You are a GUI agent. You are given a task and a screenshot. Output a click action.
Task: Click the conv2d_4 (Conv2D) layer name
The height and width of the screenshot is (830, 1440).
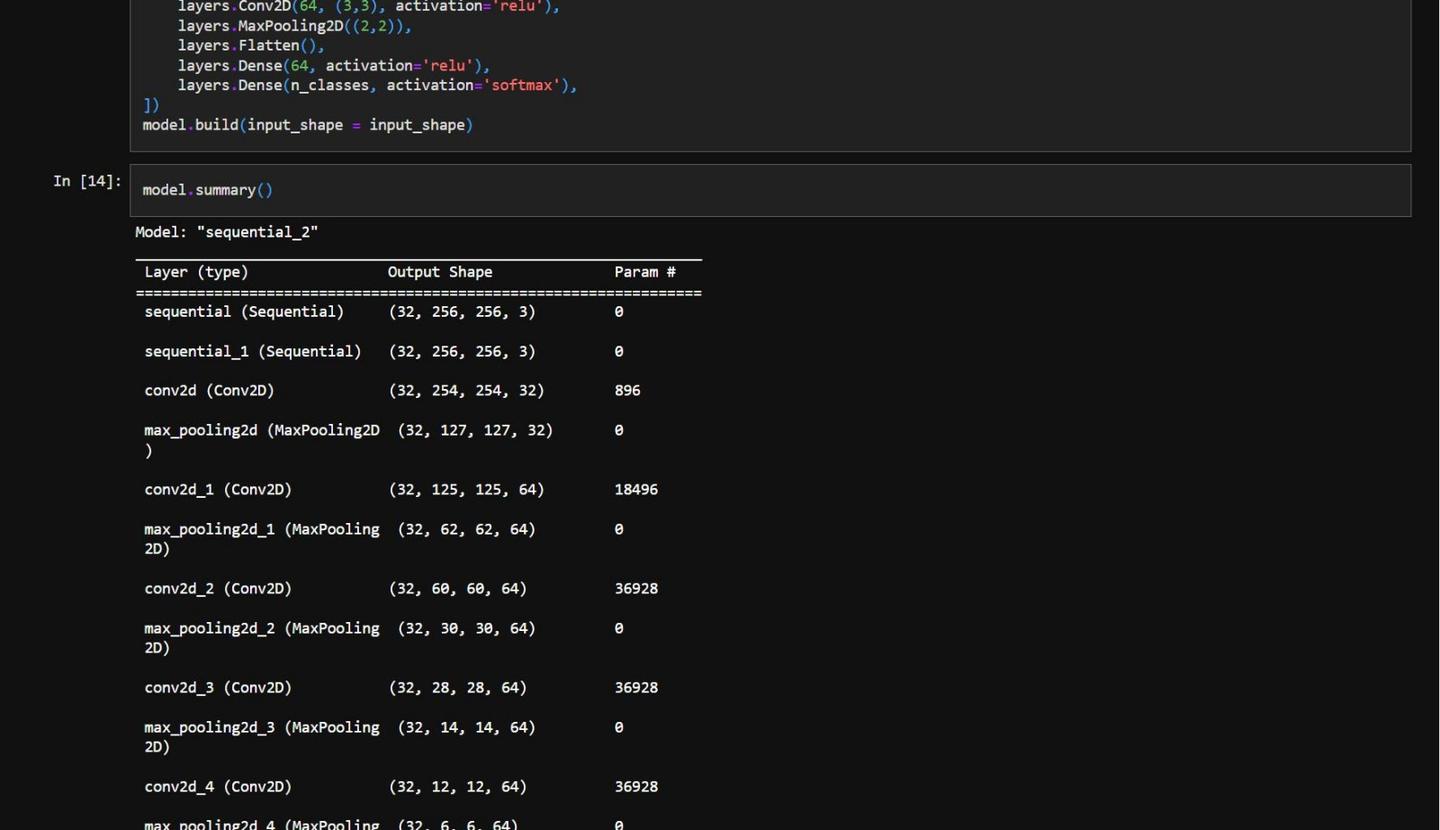pyautogui.click(x=218, y=787)
